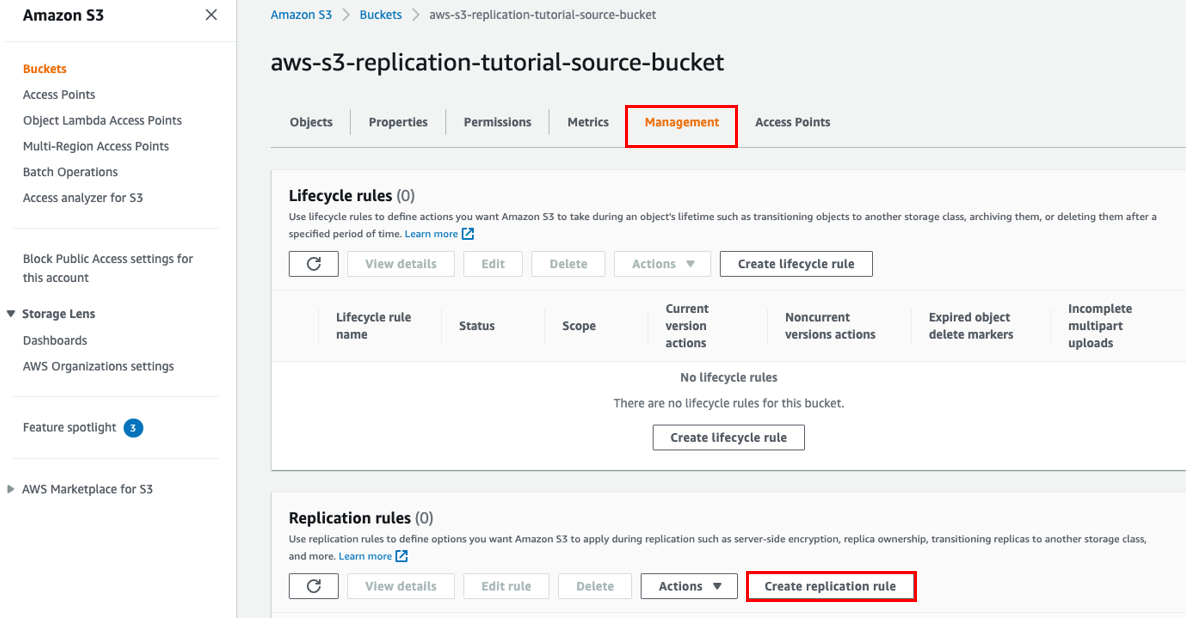This screenshot has height=618, width=1186.
Task: Open Amazon S3 breadcrumb link
Action: click(301, 15)
